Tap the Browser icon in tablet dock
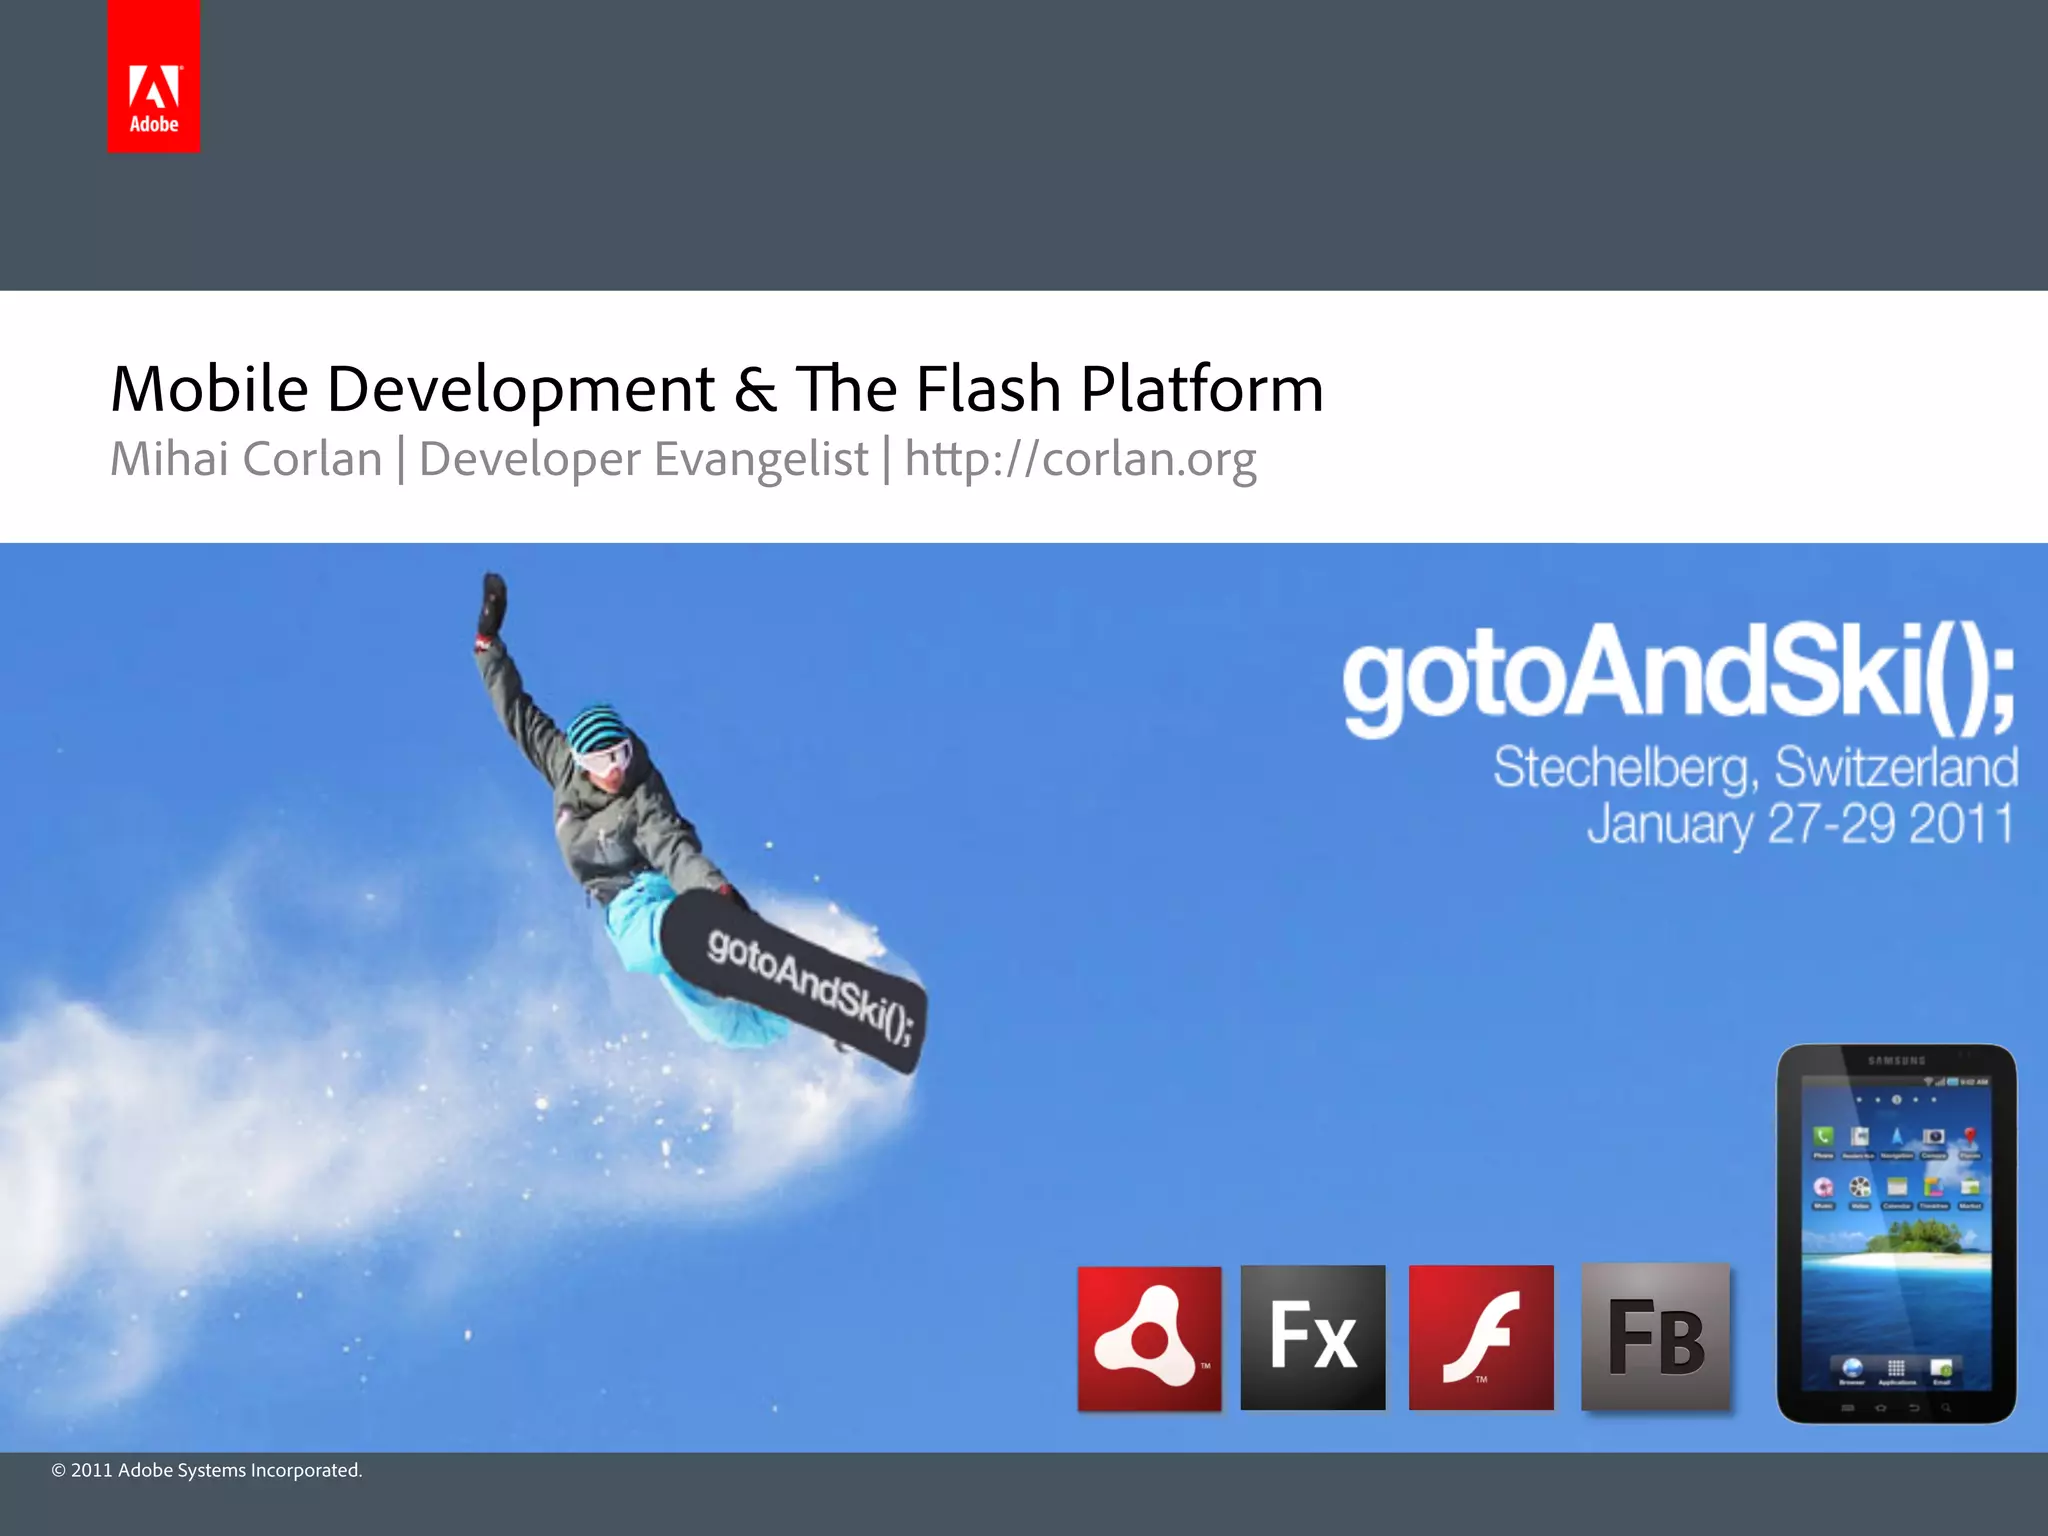Screen dimensions: 2048x1536 tap(1852, 1368)
